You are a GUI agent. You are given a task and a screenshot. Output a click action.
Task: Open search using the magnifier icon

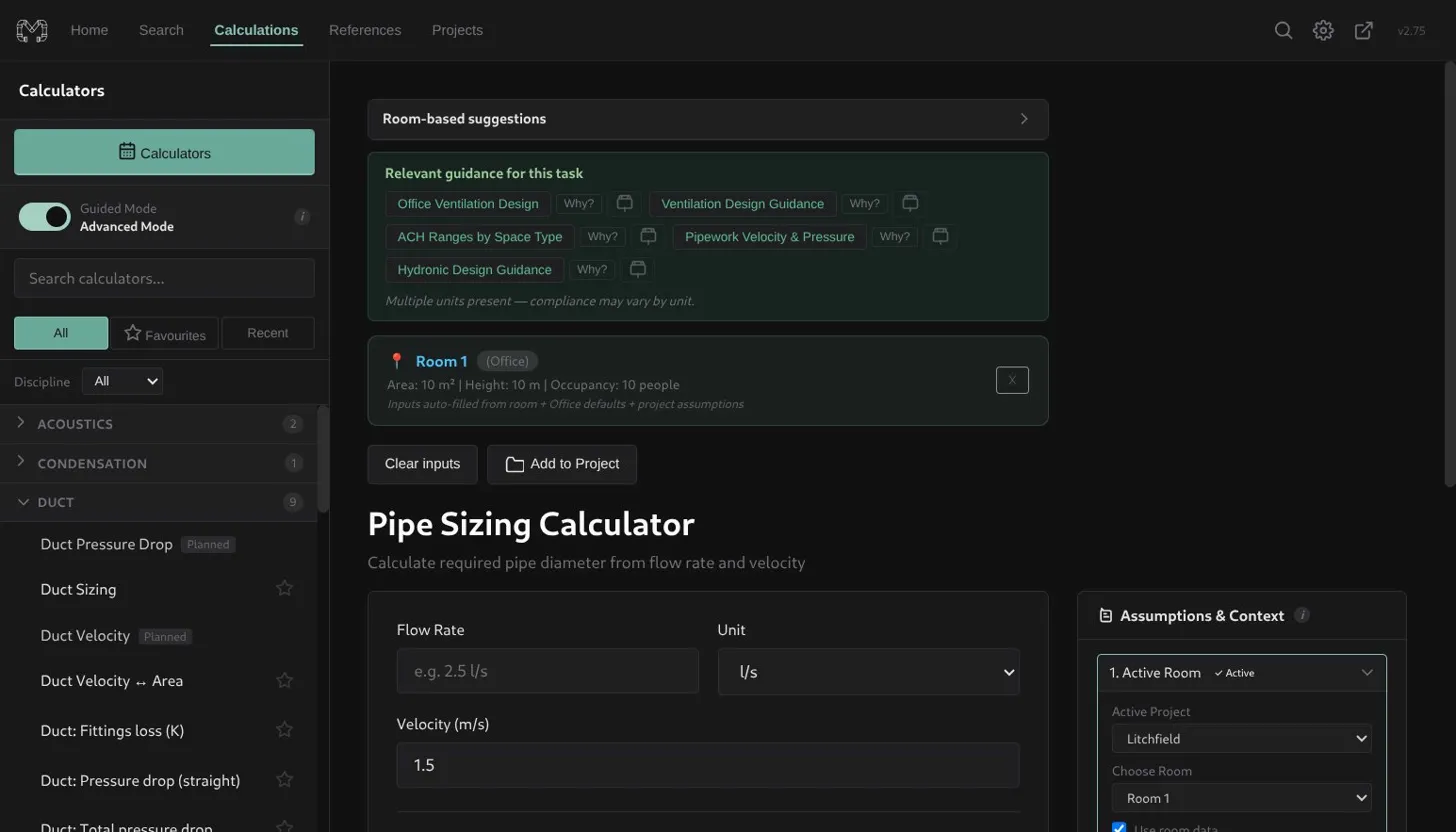pos(1283,30)
